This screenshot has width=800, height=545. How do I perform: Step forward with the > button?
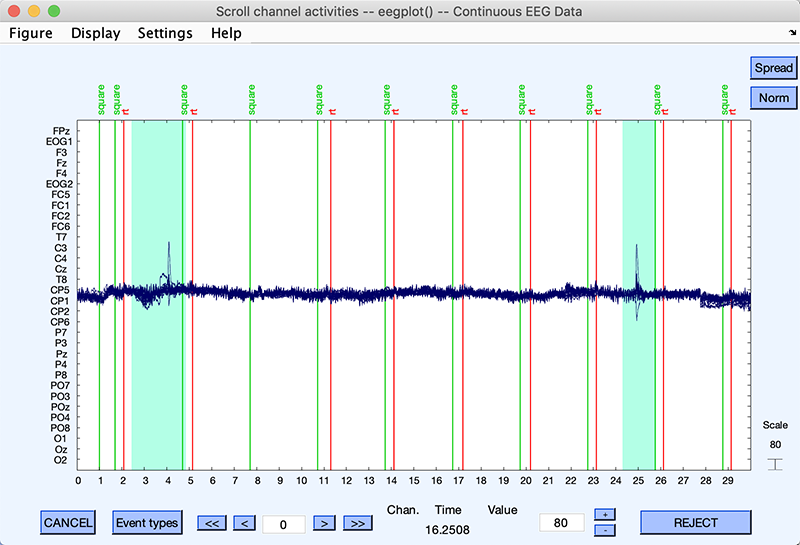tap(323, 522)
